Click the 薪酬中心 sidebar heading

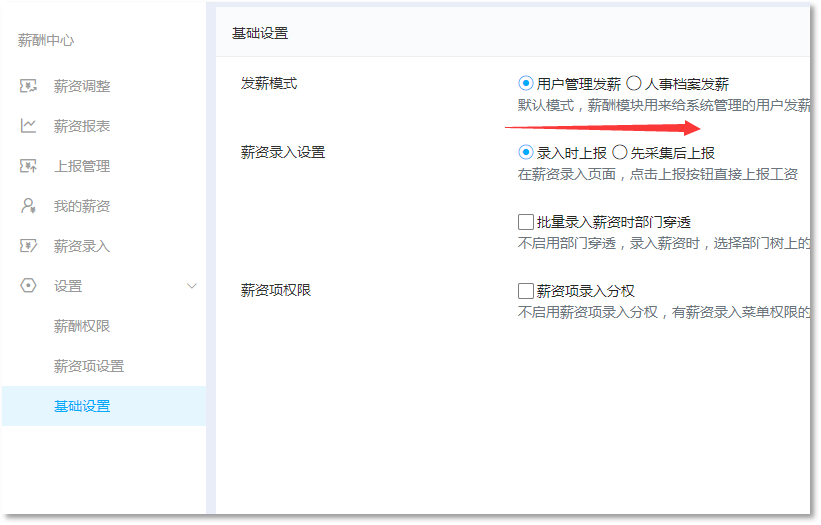46,41
